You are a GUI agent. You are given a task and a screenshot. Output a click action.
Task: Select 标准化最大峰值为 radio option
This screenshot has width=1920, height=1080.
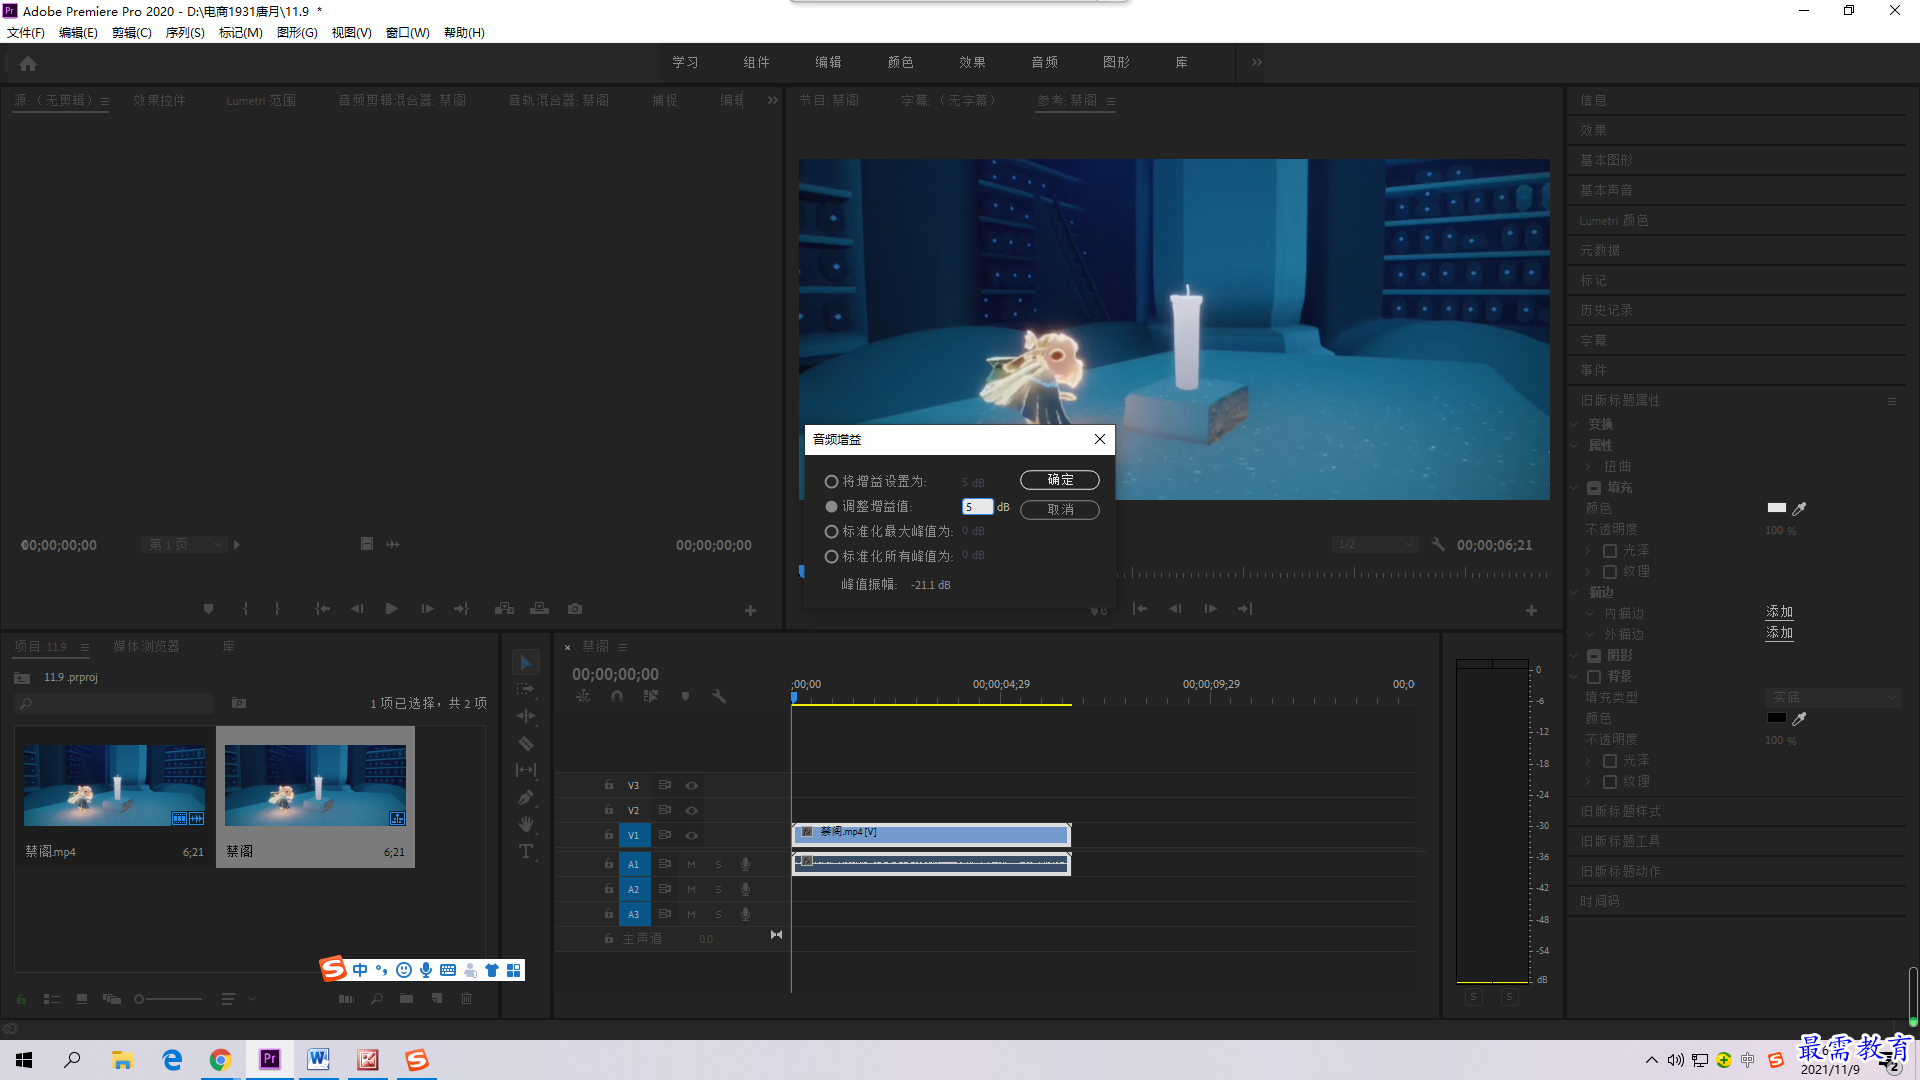point(831,531)
